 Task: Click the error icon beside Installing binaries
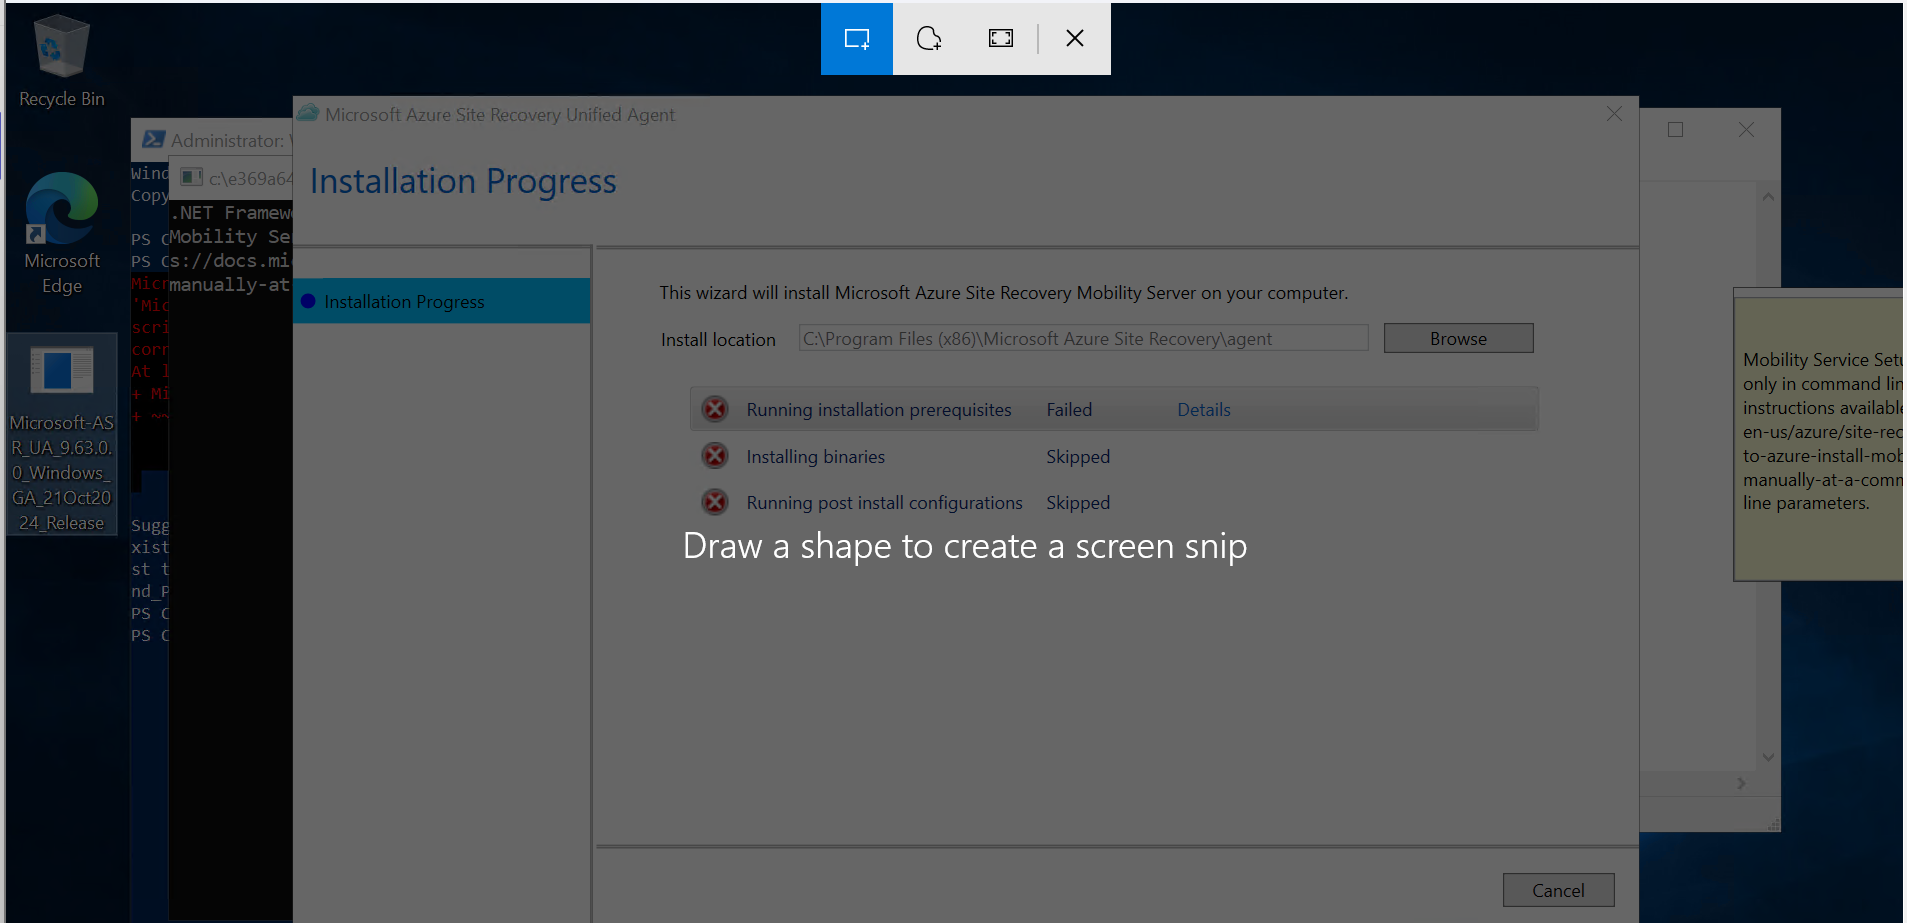(x=715, y=456)
